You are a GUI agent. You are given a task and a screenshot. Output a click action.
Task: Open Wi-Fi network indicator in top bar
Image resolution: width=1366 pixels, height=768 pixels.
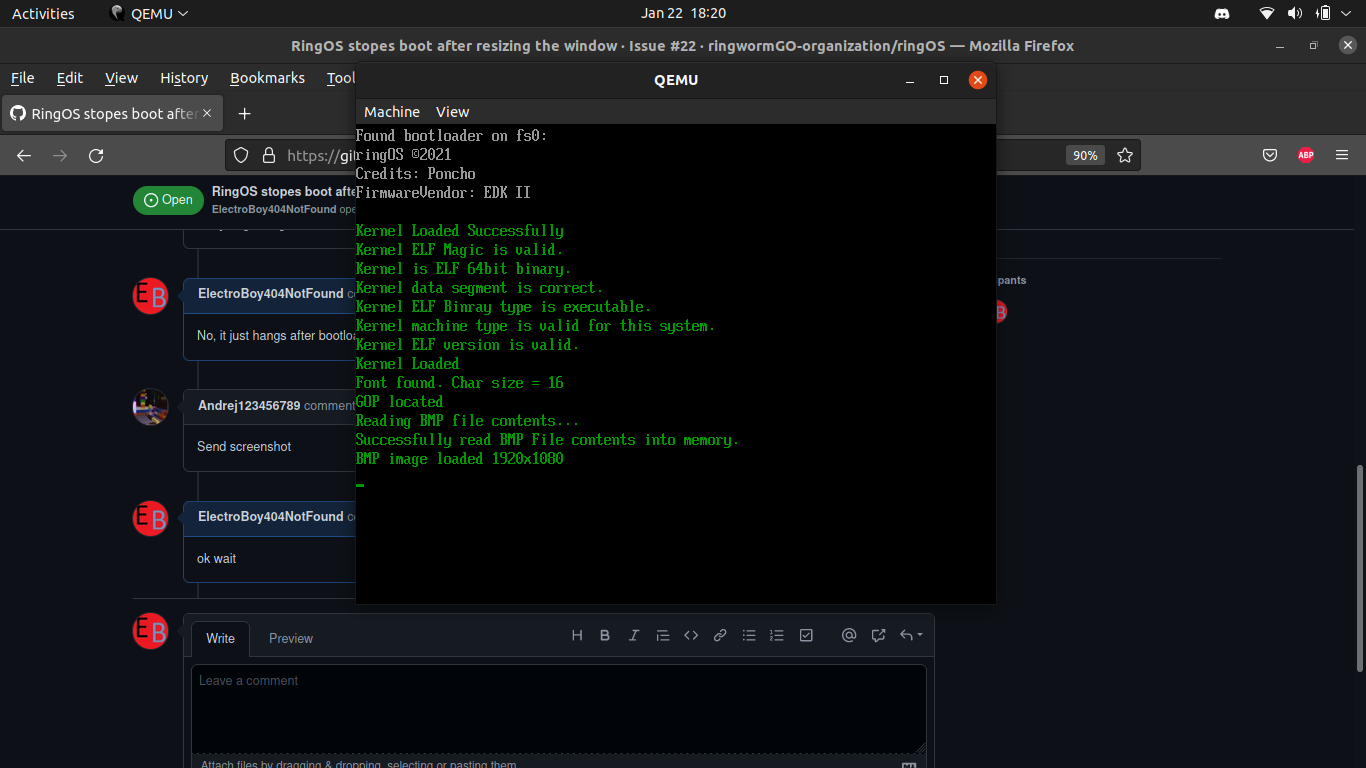click(1267, 13)
